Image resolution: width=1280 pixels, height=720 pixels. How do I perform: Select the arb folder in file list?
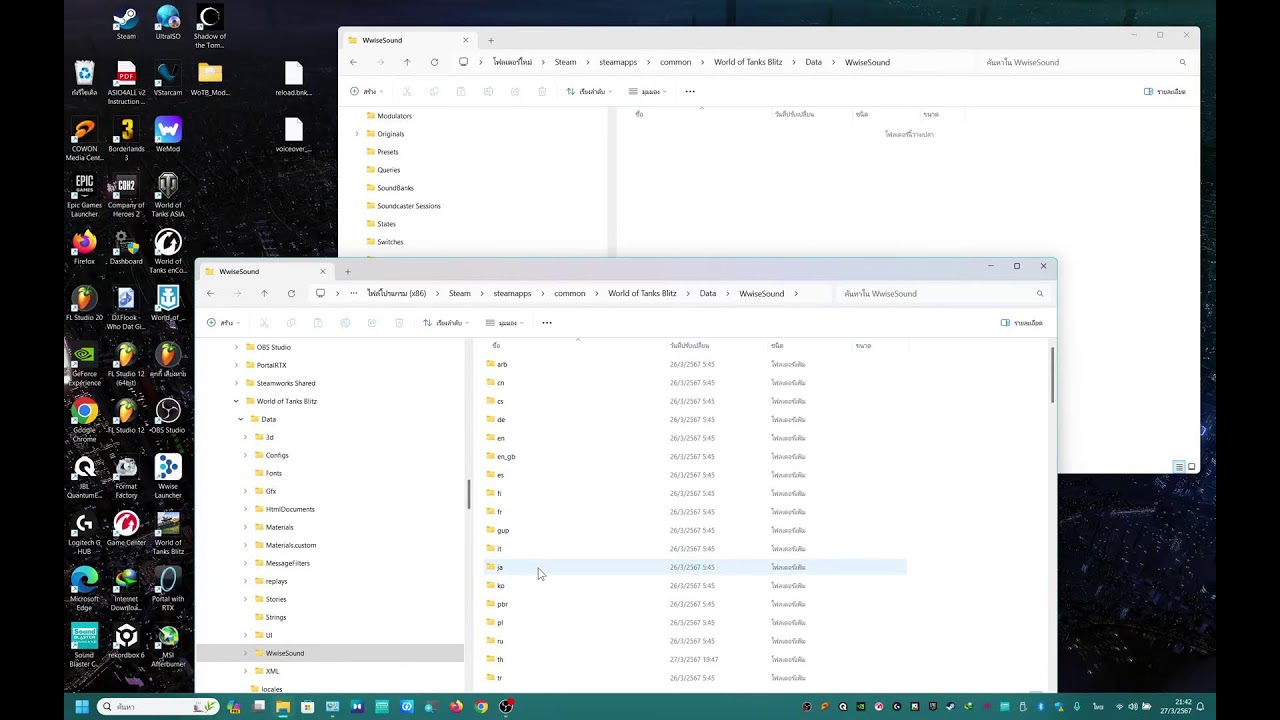coord(695,364)
